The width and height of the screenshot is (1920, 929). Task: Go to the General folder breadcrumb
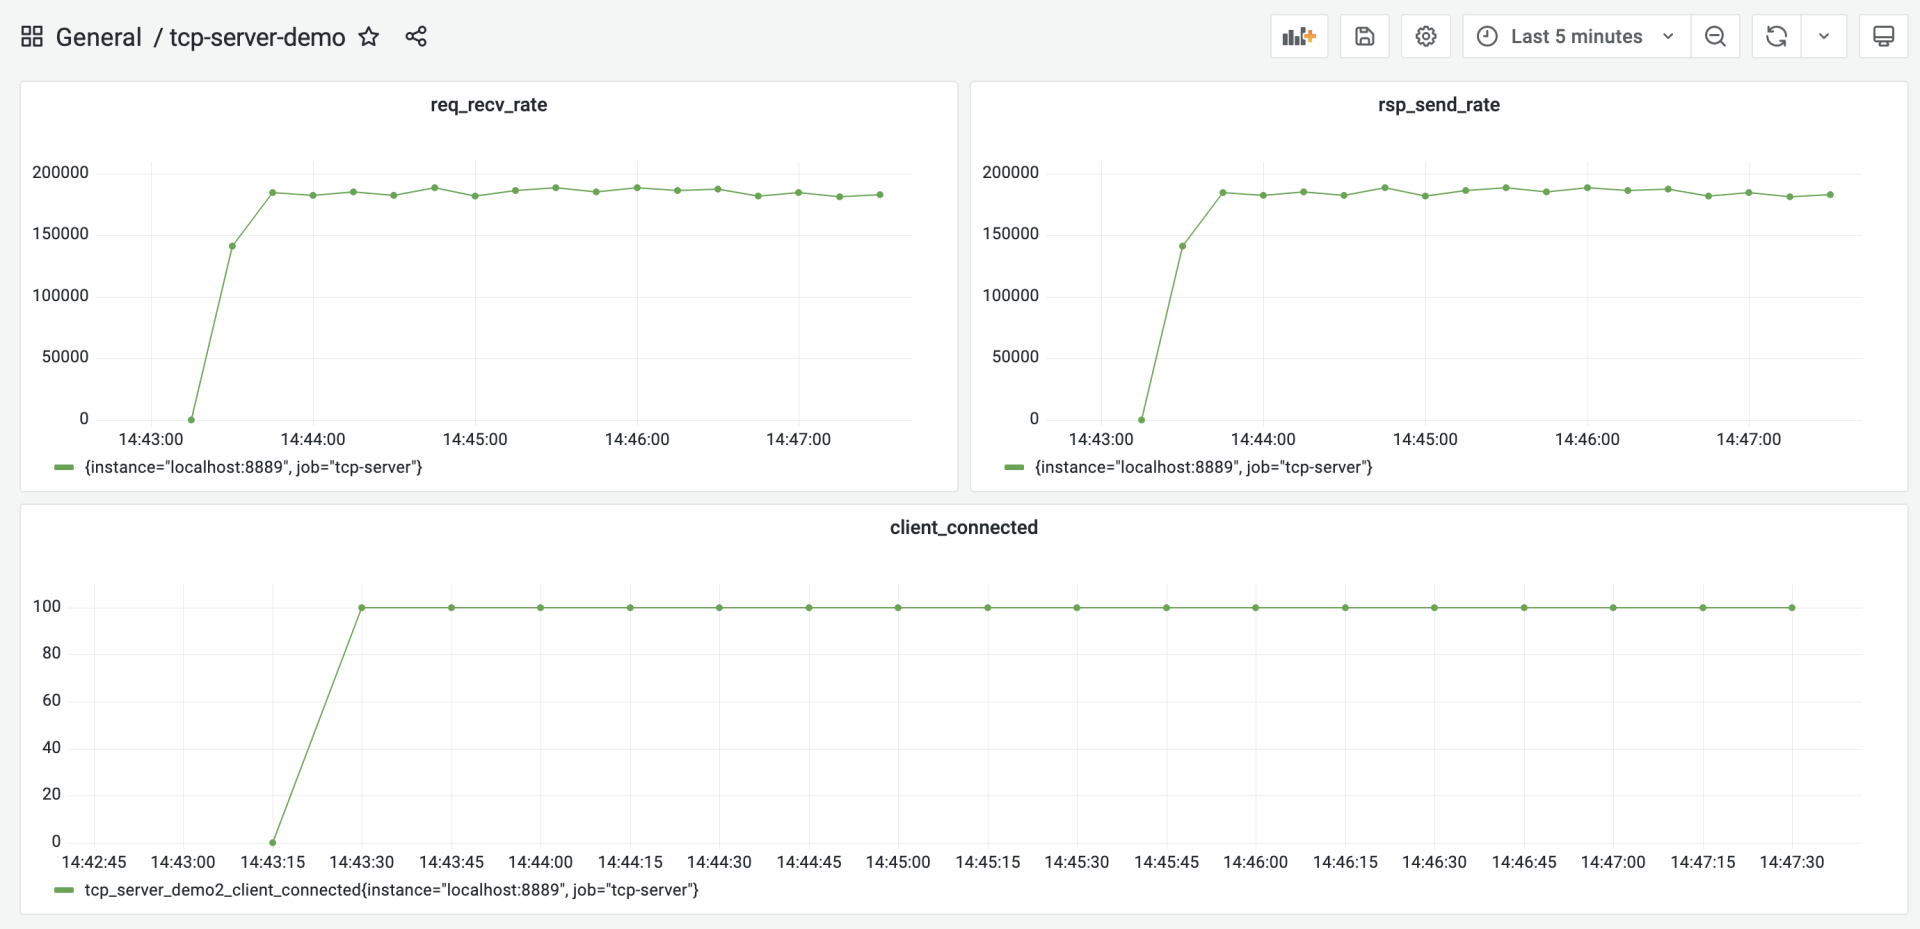click(x=98, y=37)
